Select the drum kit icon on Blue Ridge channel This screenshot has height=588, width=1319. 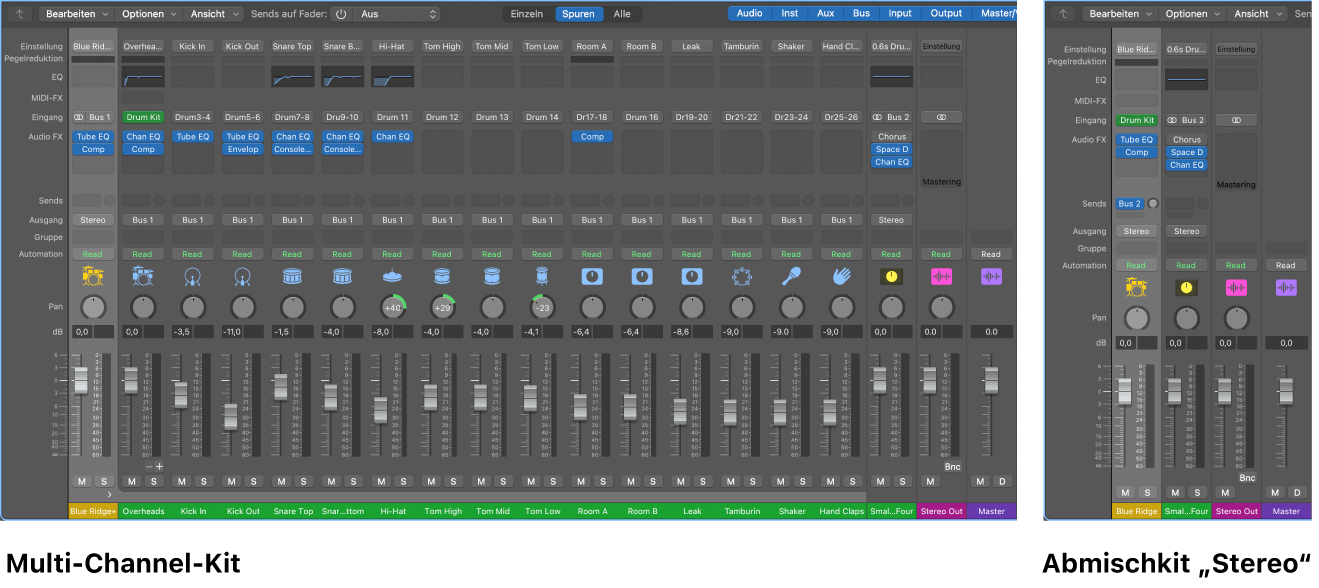(92, 278)
